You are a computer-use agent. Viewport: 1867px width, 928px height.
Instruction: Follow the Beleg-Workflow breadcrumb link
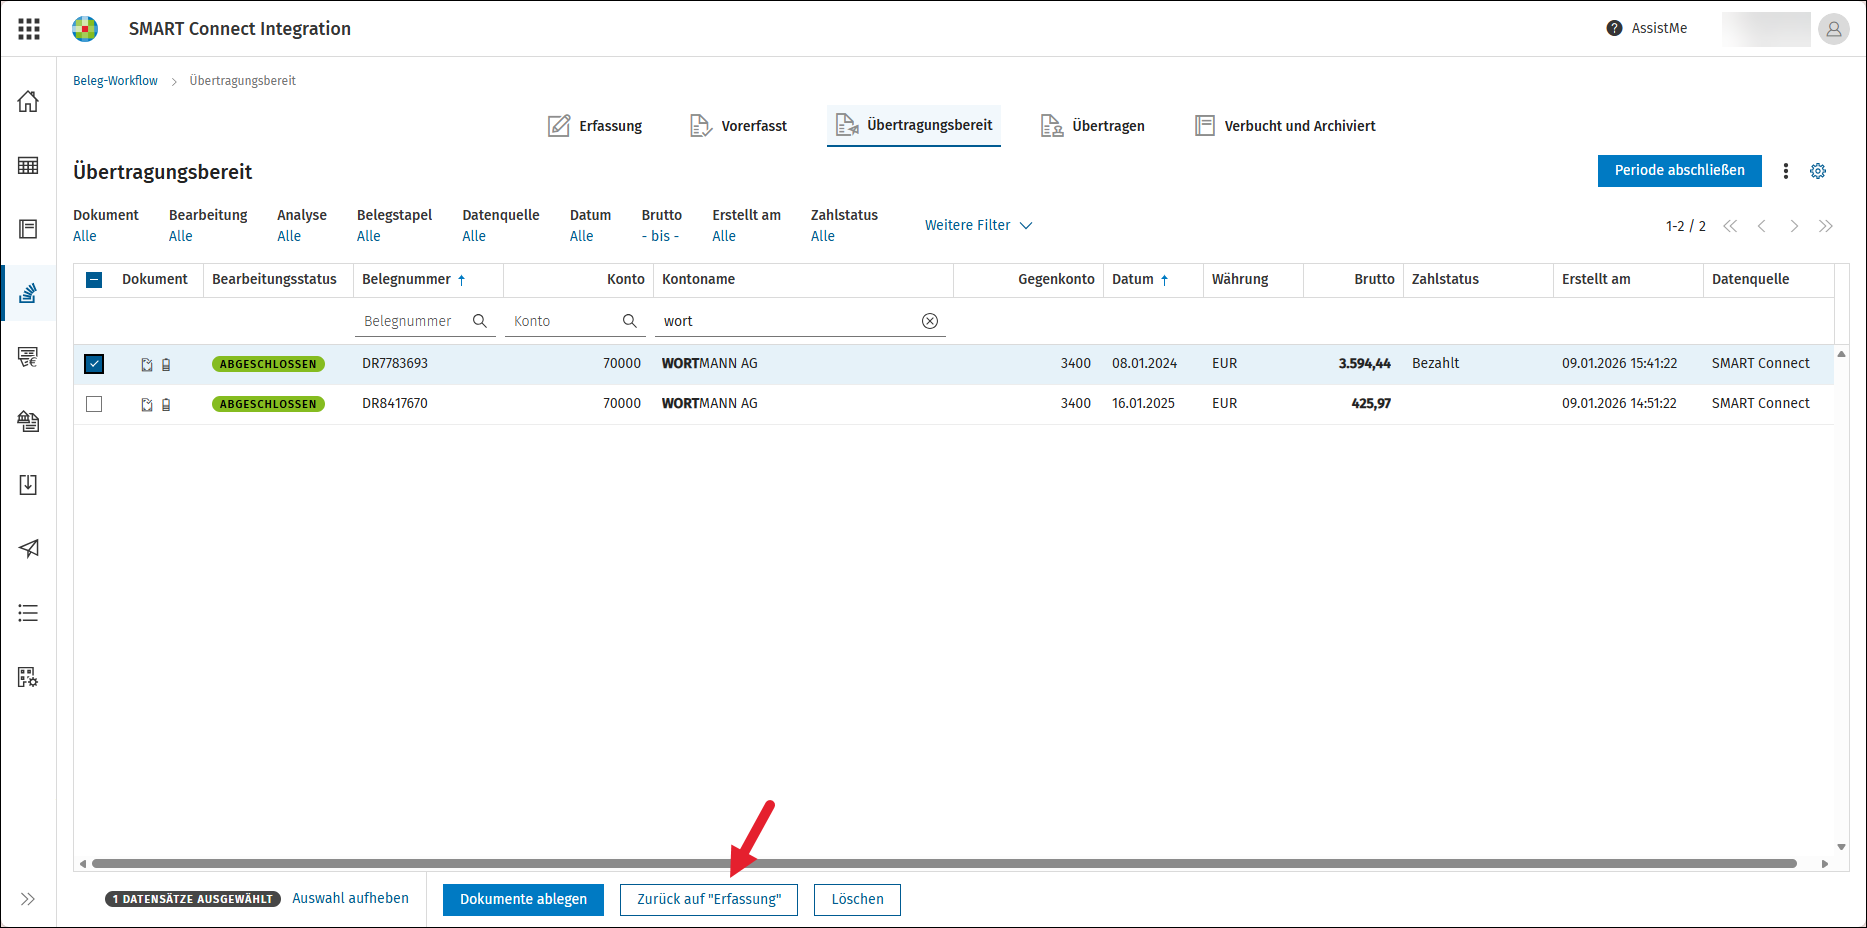tap(115, 81)
